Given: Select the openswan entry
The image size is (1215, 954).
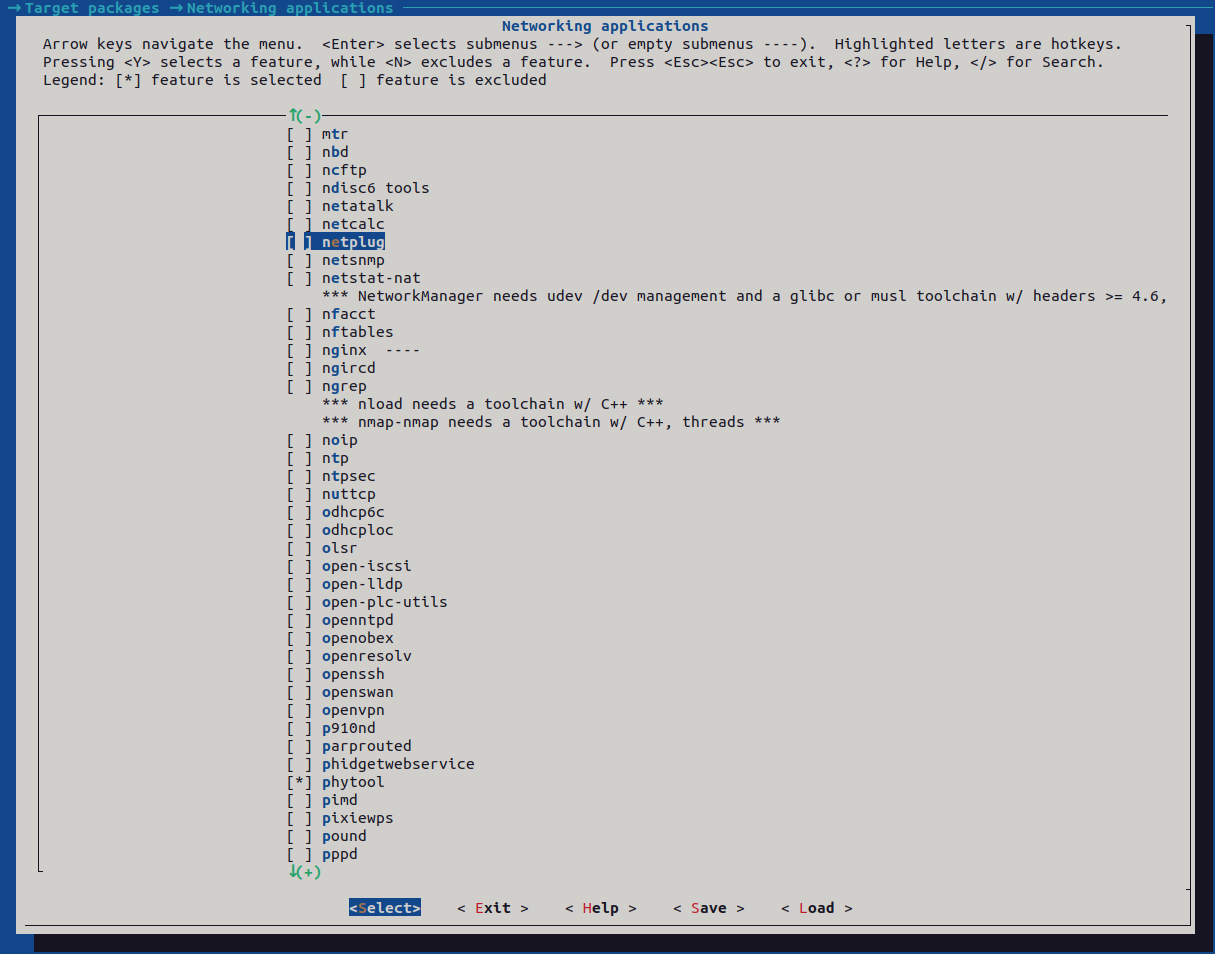Looking at the screenshot, I should coord(357,692).
